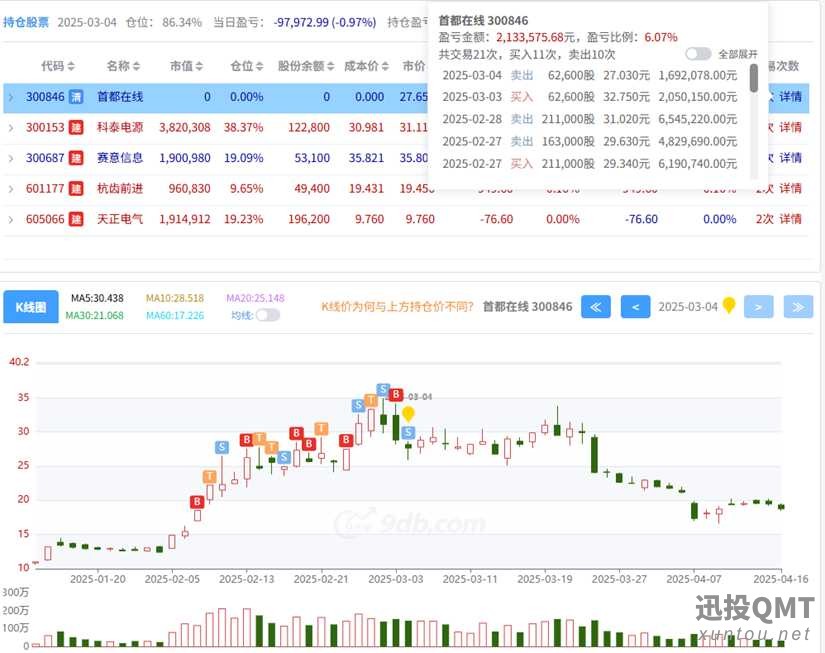The width and height of the screenshot is (825, 653).
Task: Click the 建 badge beside 300153
Action: click(76, 127)
